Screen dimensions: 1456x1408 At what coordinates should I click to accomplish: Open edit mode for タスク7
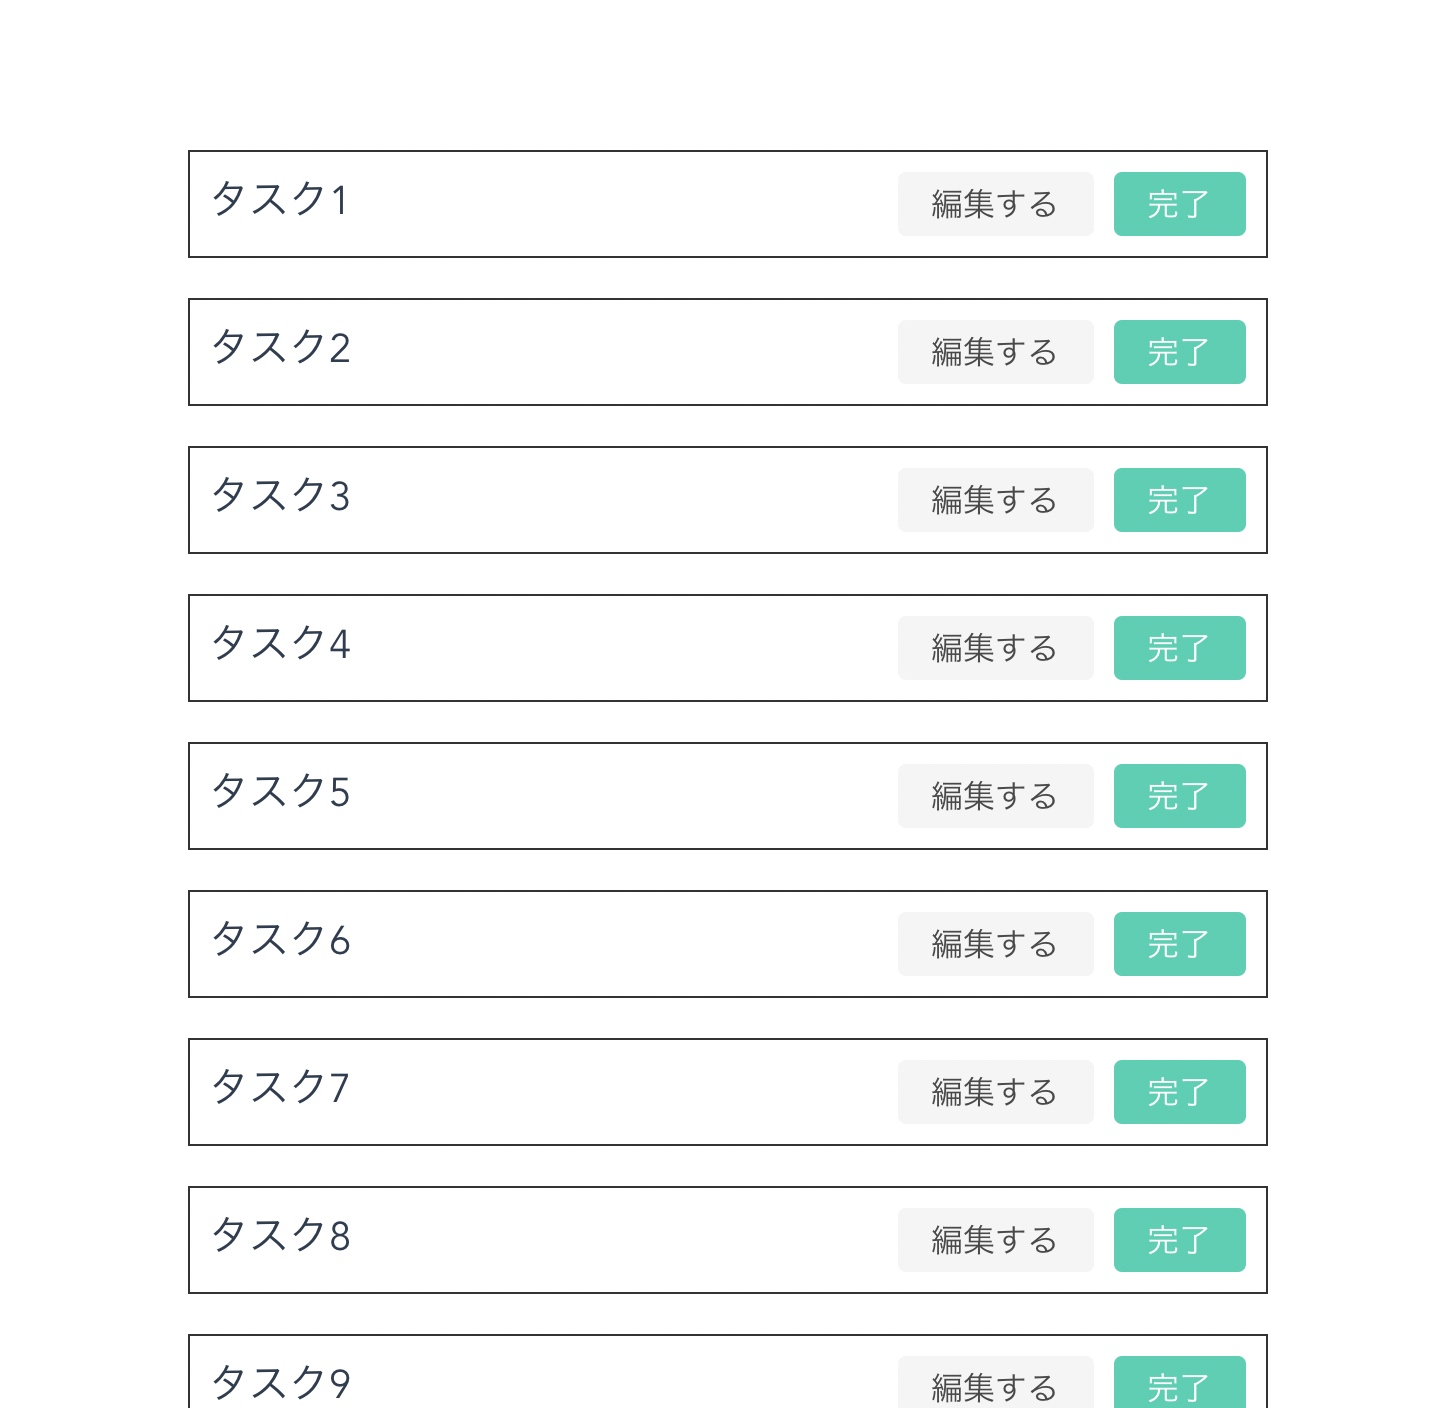(x=995, y=1092)
